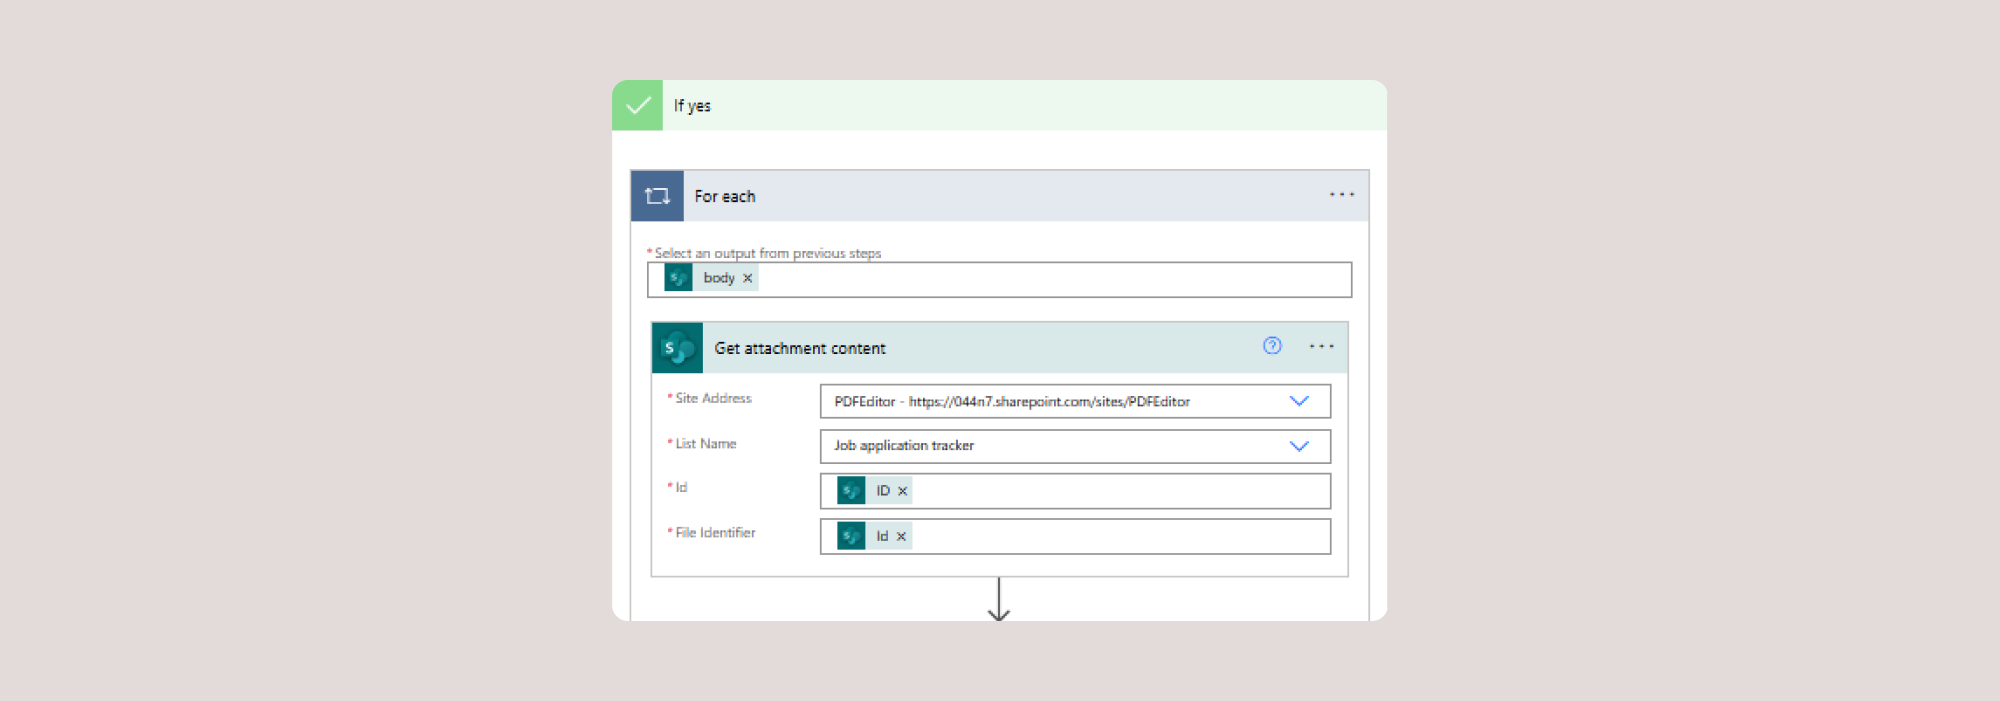Remove the body token from output field
This screenshot has height=701, width=2000.
pos(747,279)
